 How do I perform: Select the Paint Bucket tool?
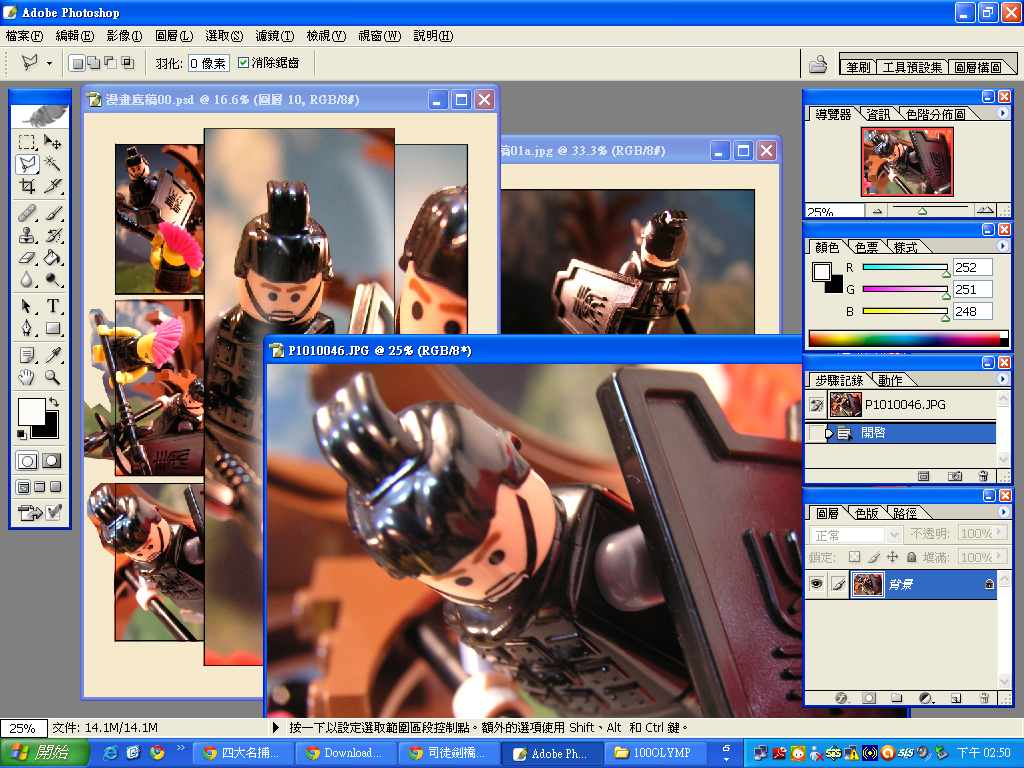pyautogui.click(x=52, y=257)
